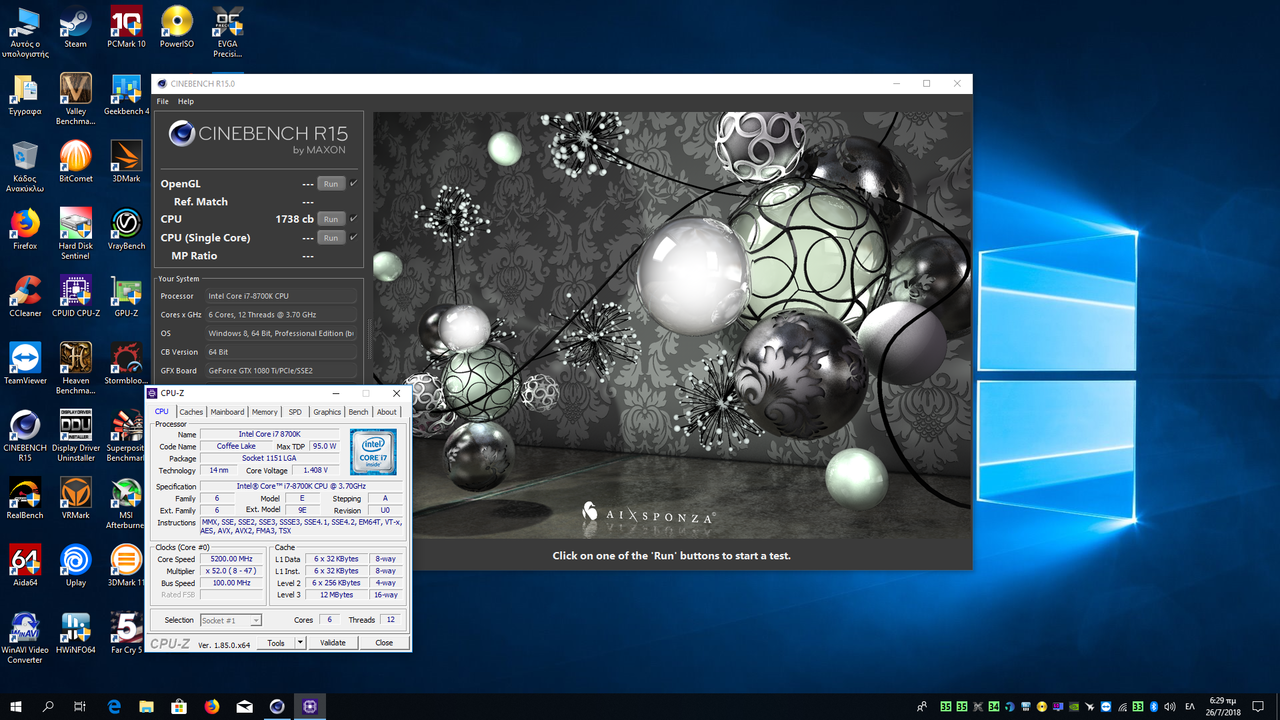This screenshot has height=720, width=1280.
Task: Open Valley Benchmark desktop icon
Action: [75, 99]
